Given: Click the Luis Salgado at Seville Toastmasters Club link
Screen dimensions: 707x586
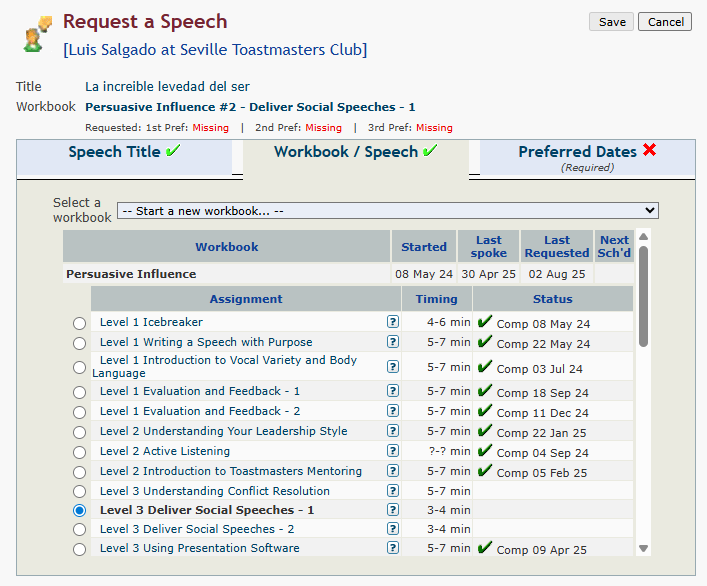Looking at the screenshot, I should (x=214, y=50).
